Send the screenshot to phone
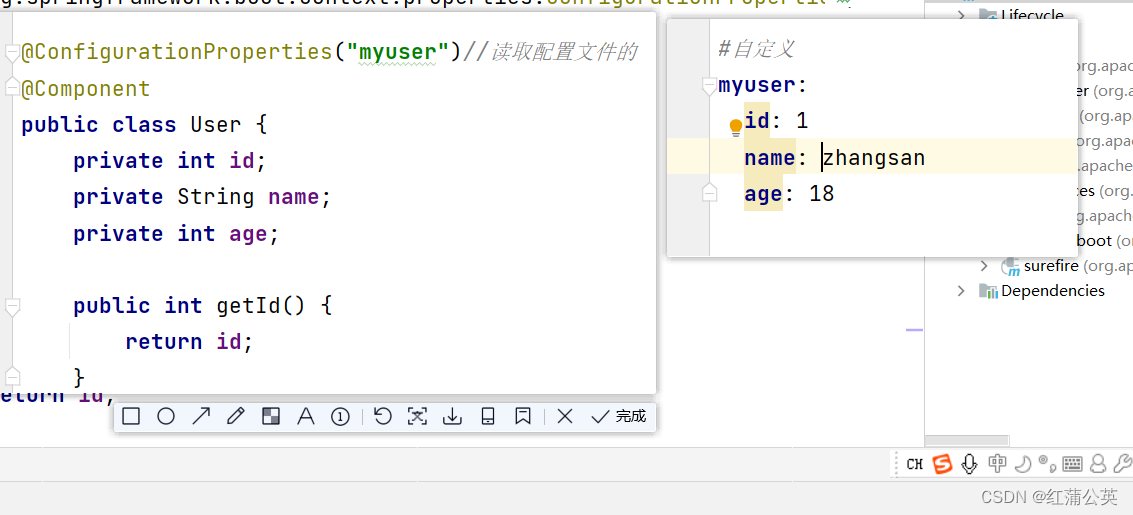The height and width of the screenshot is (515, 1133). click(x=488, y=416)
